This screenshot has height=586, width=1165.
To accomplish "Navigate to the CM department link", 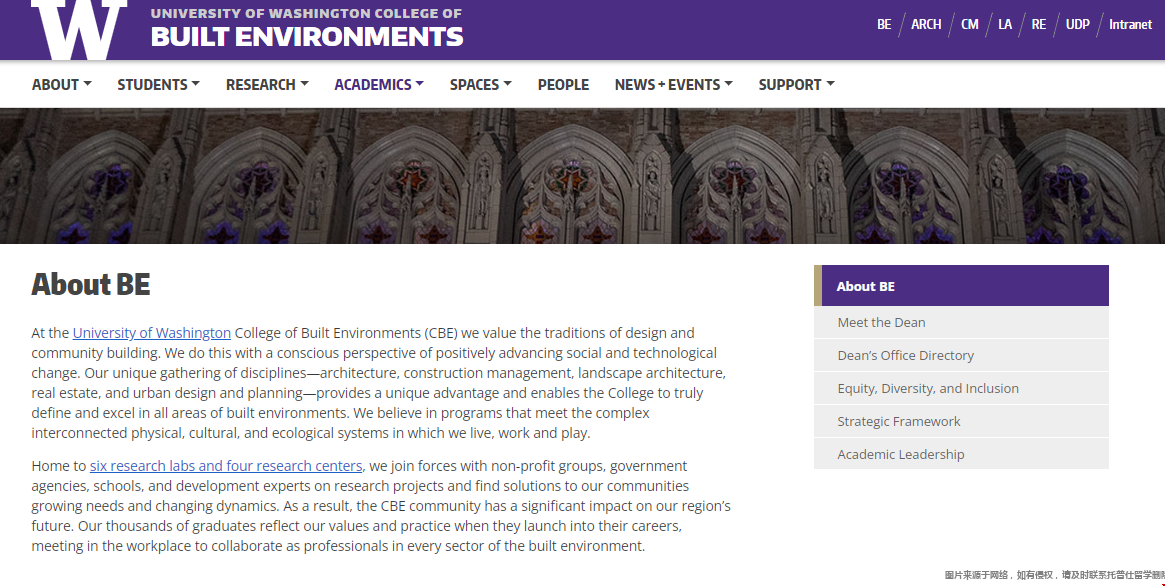I will [x=970, y=25].
